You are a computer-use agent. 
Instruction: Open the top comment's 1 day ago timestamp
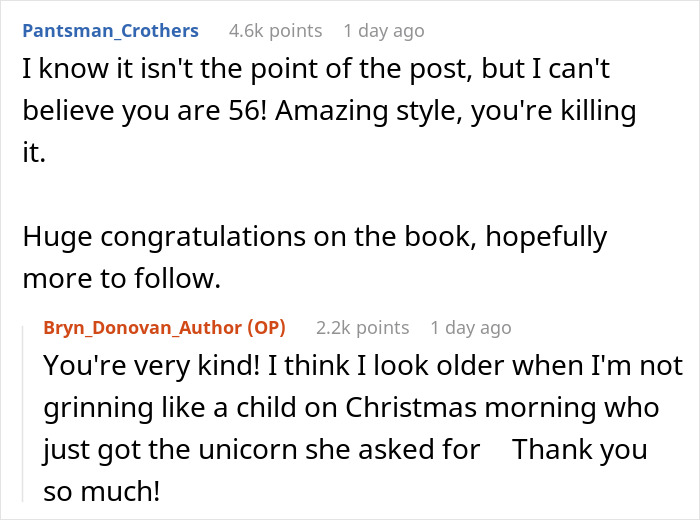point(383,30)
